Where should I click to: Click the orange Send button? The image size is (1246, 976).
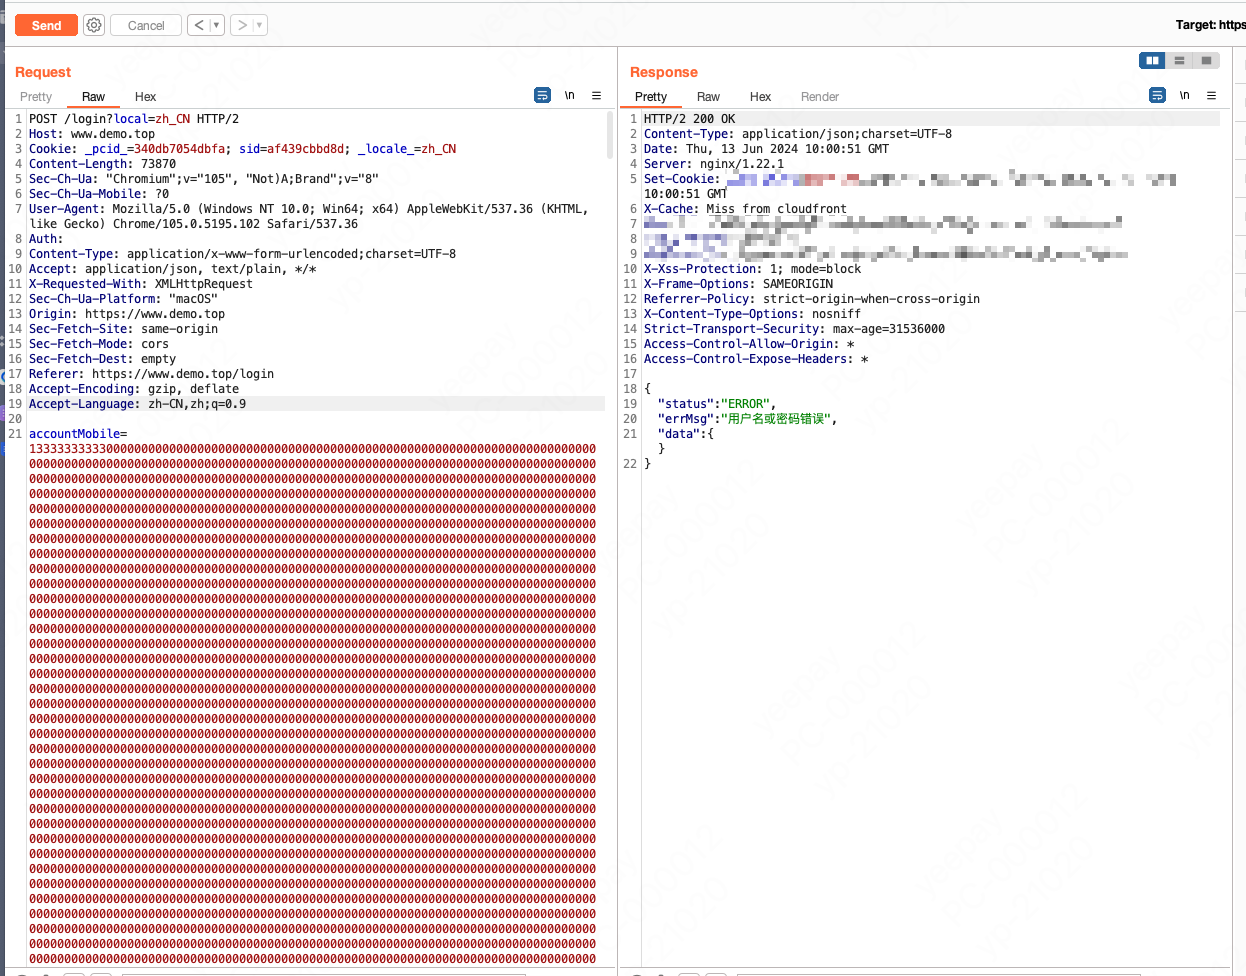[x=46, y=25]
